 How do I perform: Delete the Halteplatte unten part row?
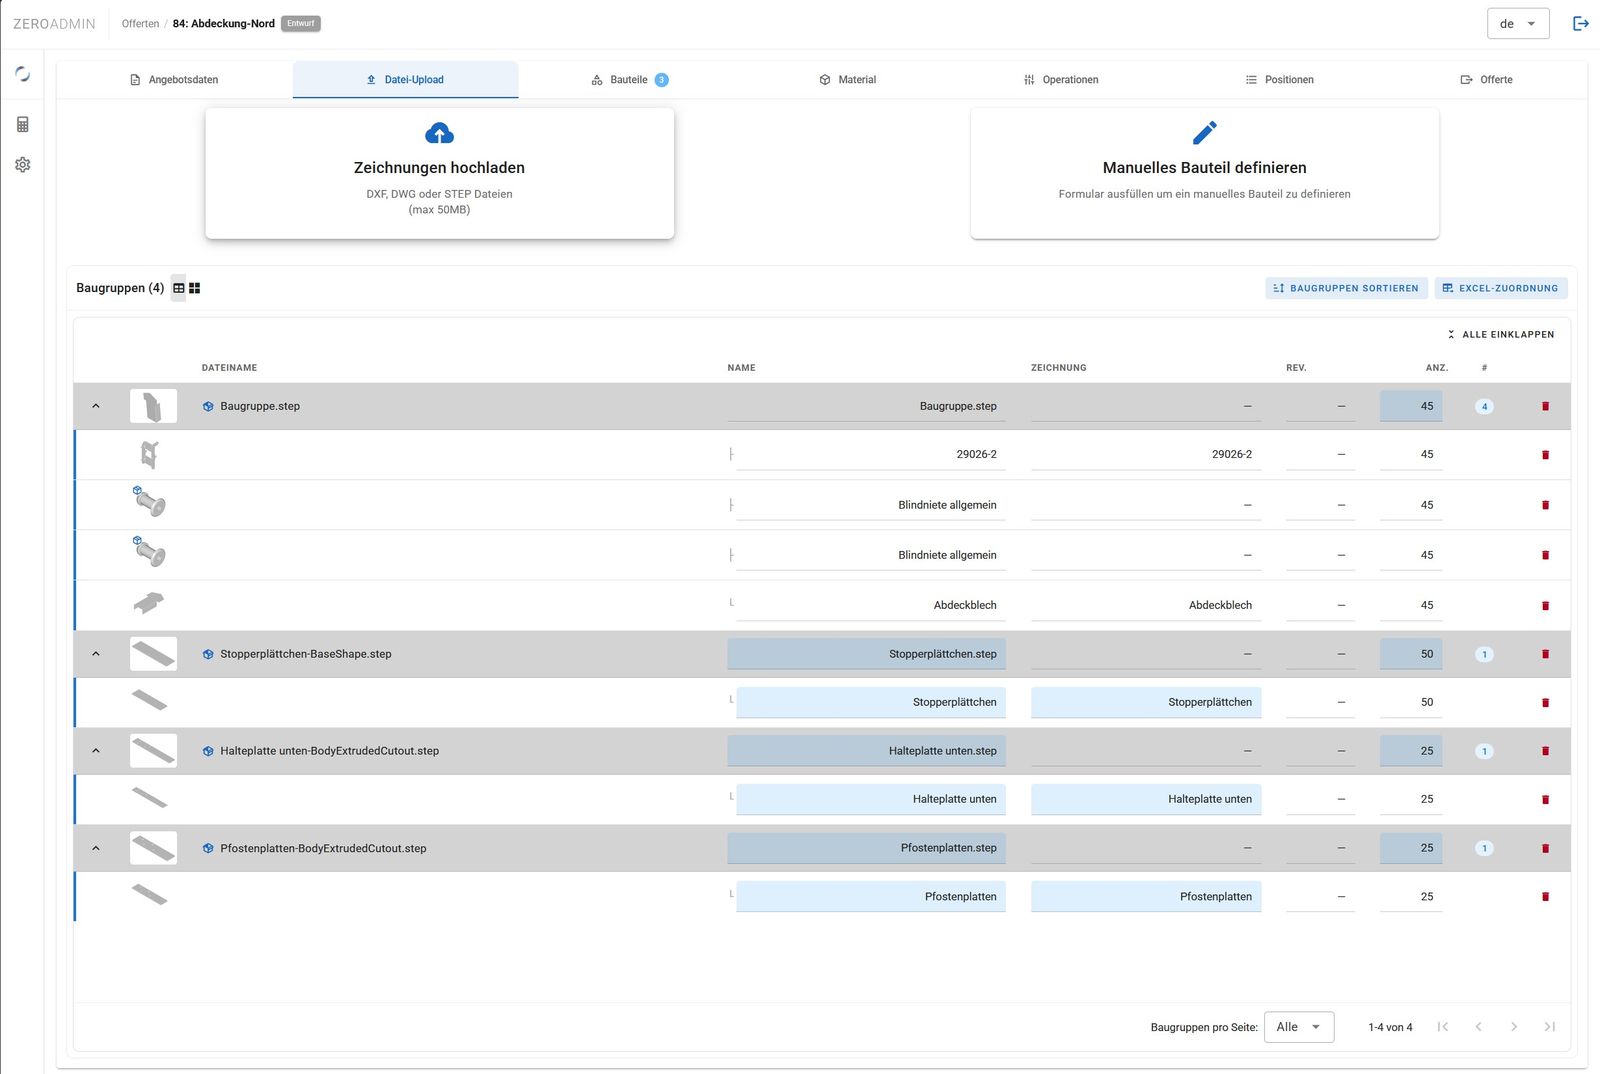click(1545, 800)
